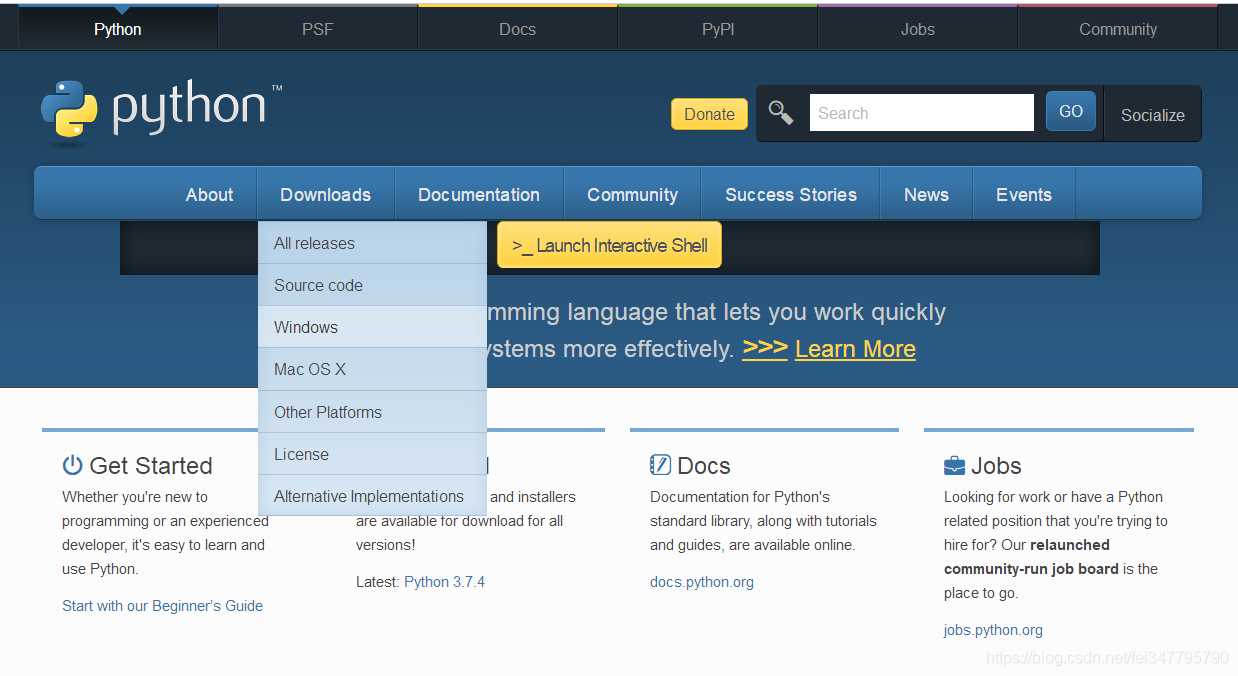
Task: Click the Jobs briefcase icon
Action: tap(954, 466)
